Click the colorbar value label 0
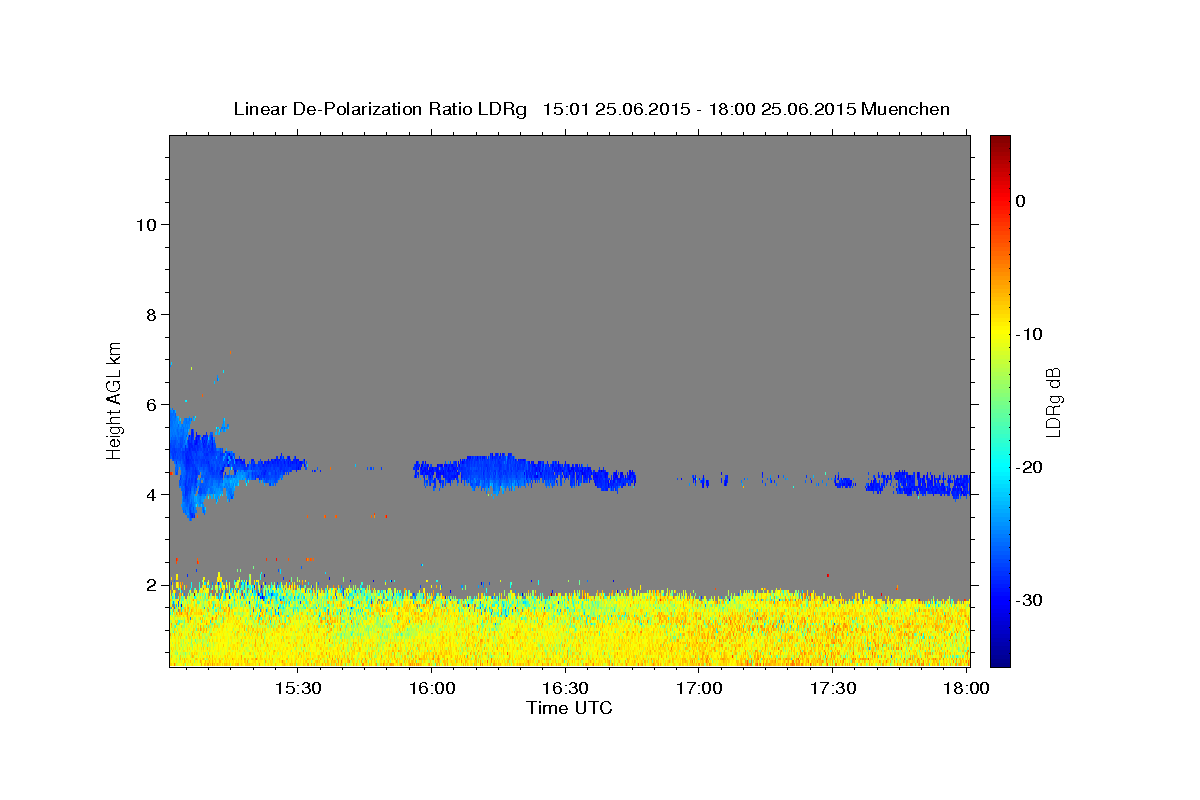 pyautogui.click(x=1021, y=201)
